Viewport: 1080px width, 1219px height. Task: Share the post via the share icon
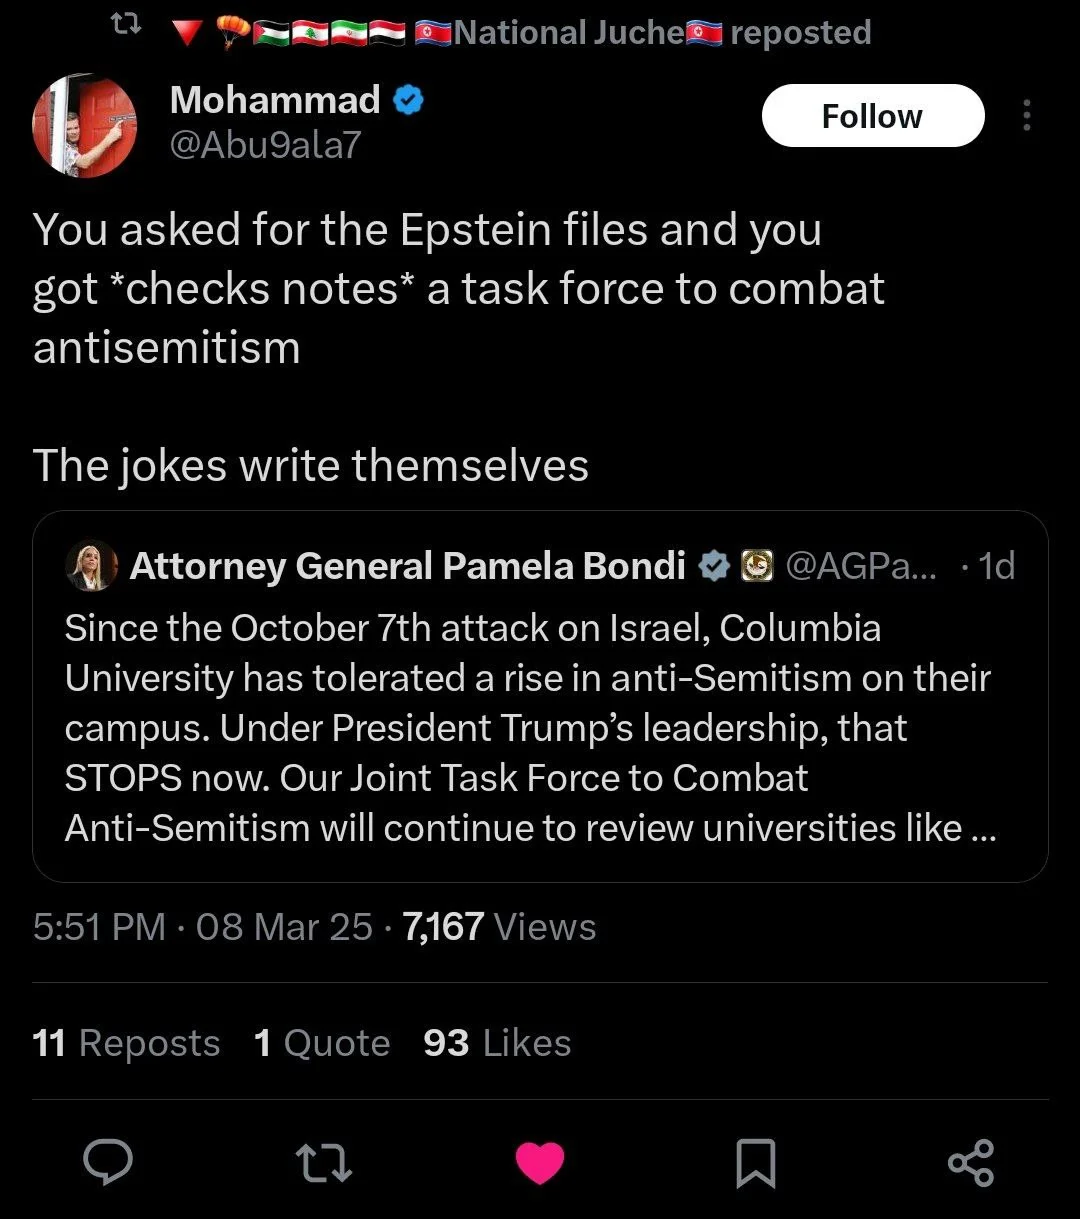click(x=970, y=1163)
